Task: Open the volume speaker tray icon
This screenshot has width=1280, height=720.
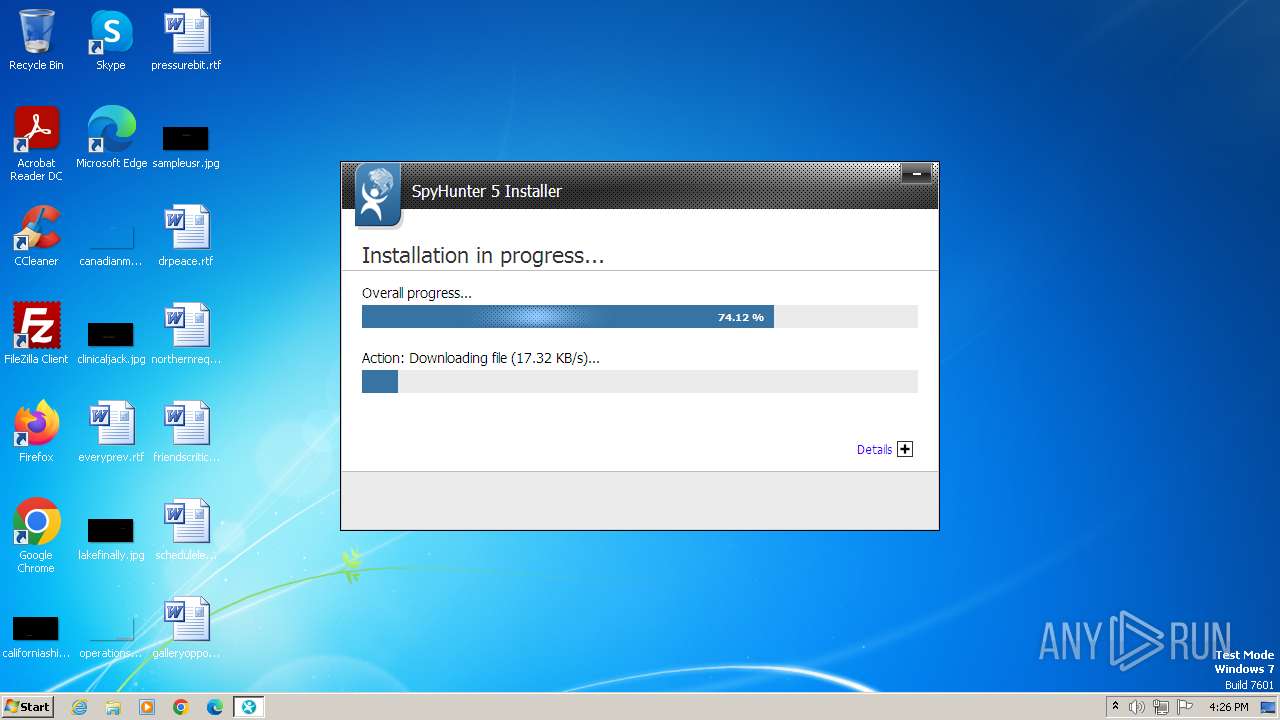Action: click(x=1137, y=707)
